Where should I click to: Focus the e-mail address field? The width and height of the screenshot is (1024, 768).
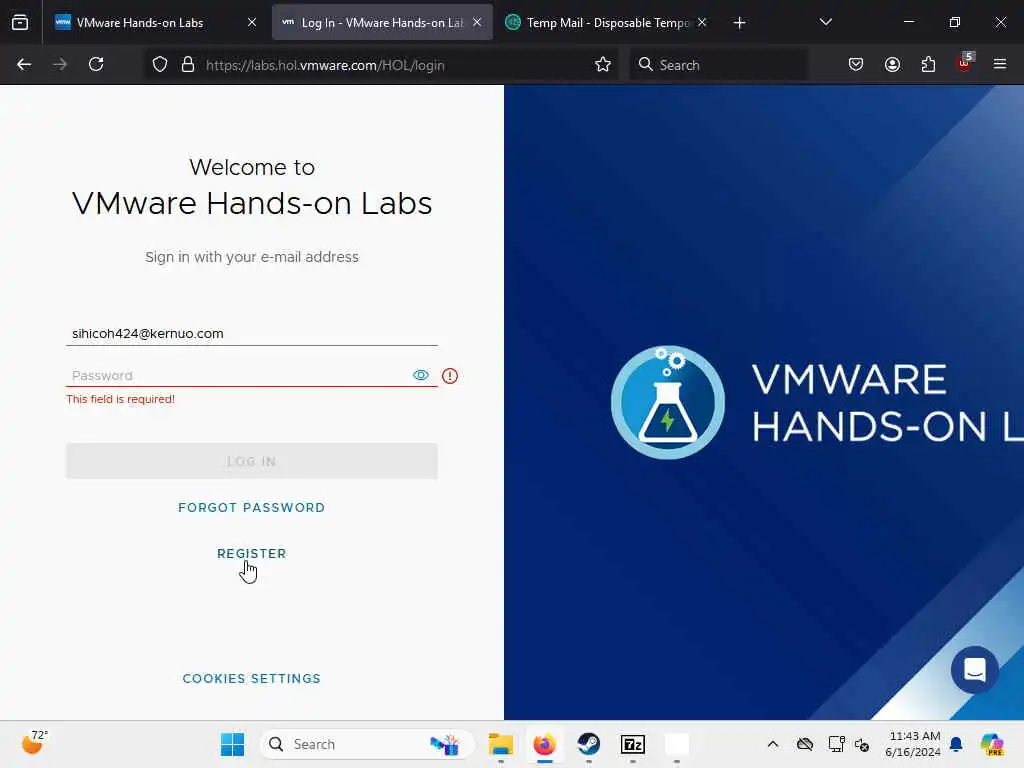251,334
